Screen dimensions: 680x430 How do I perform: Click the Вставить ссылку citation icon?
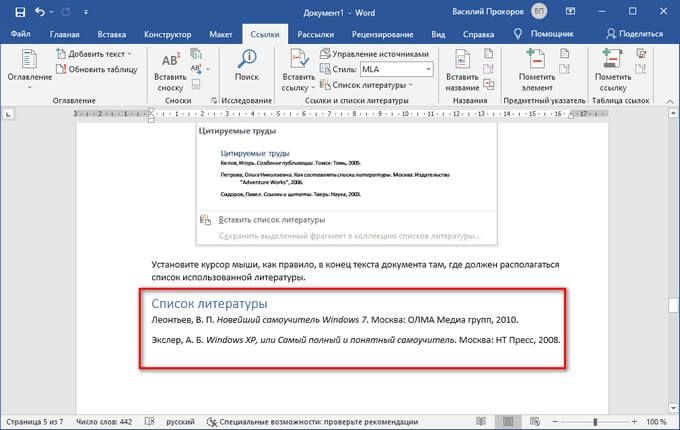click(x=299, y=60)
